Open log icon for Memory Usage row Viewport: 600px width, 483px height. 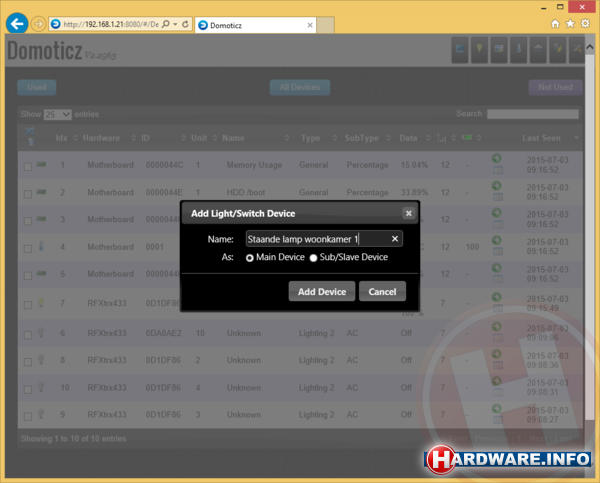(x=498, y=170)
